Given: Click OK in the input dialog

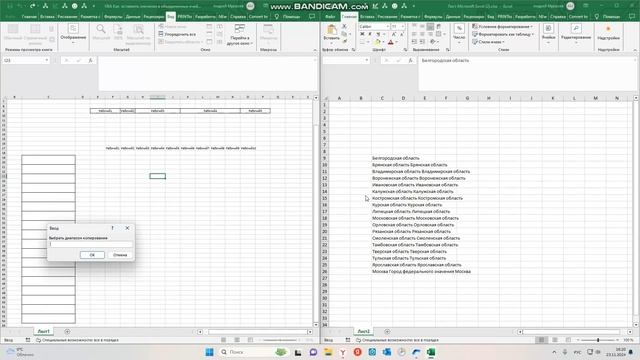Looking at the screenshot, I should 92,255.
